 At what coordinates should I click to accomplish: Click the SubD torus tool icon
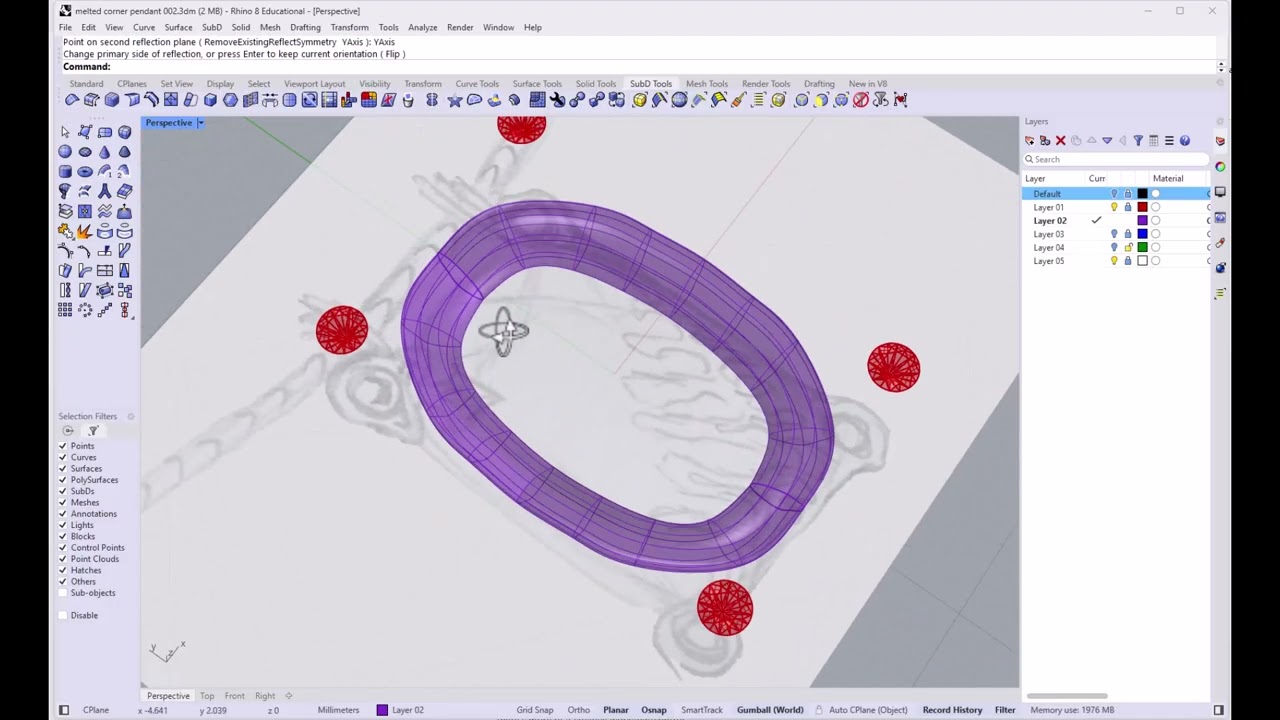click(85, 171)
